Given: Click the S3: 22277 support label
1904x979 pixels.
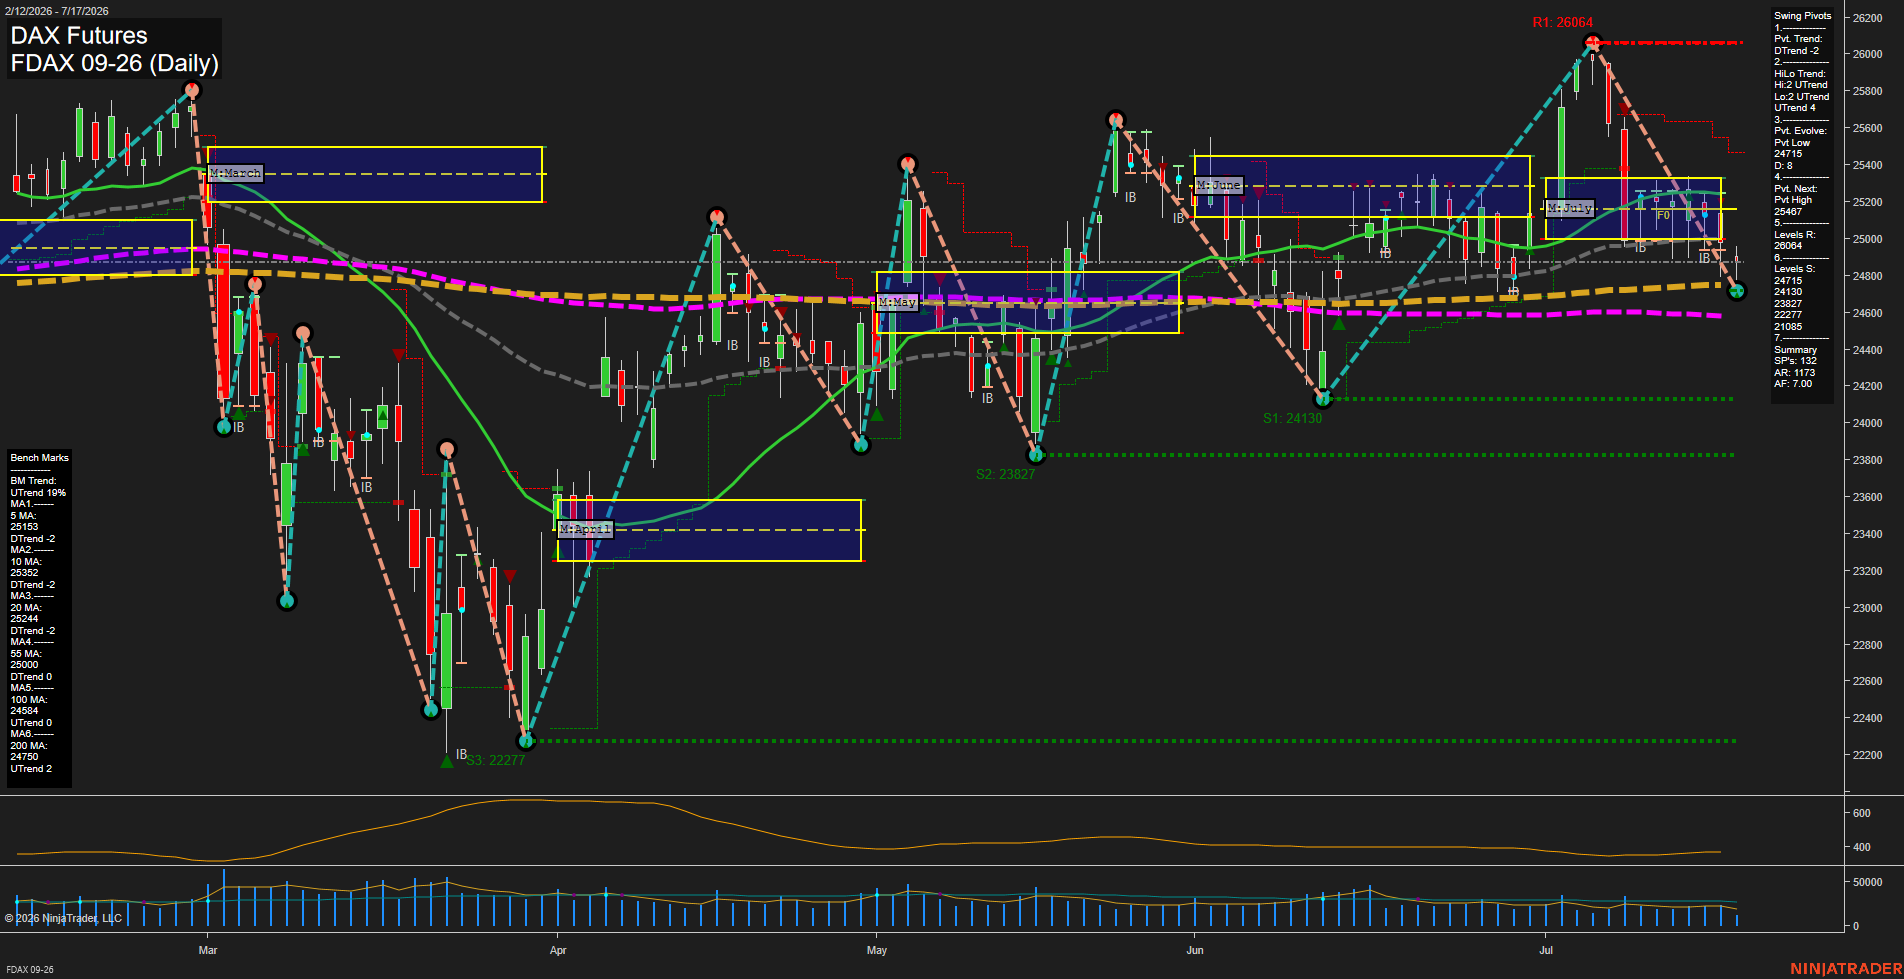Looking at the screenshot, I should [x=496, y=760].
